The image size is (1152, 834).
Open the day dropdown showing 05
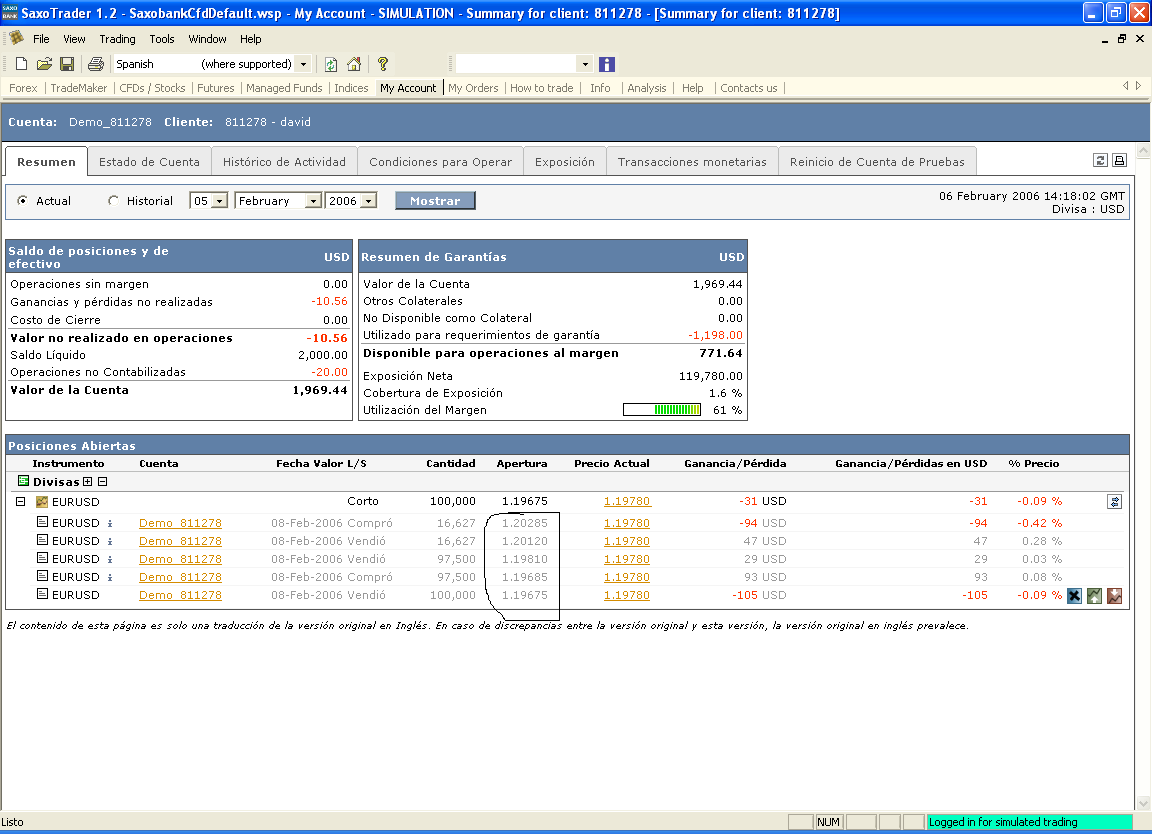tap(219, 201)
